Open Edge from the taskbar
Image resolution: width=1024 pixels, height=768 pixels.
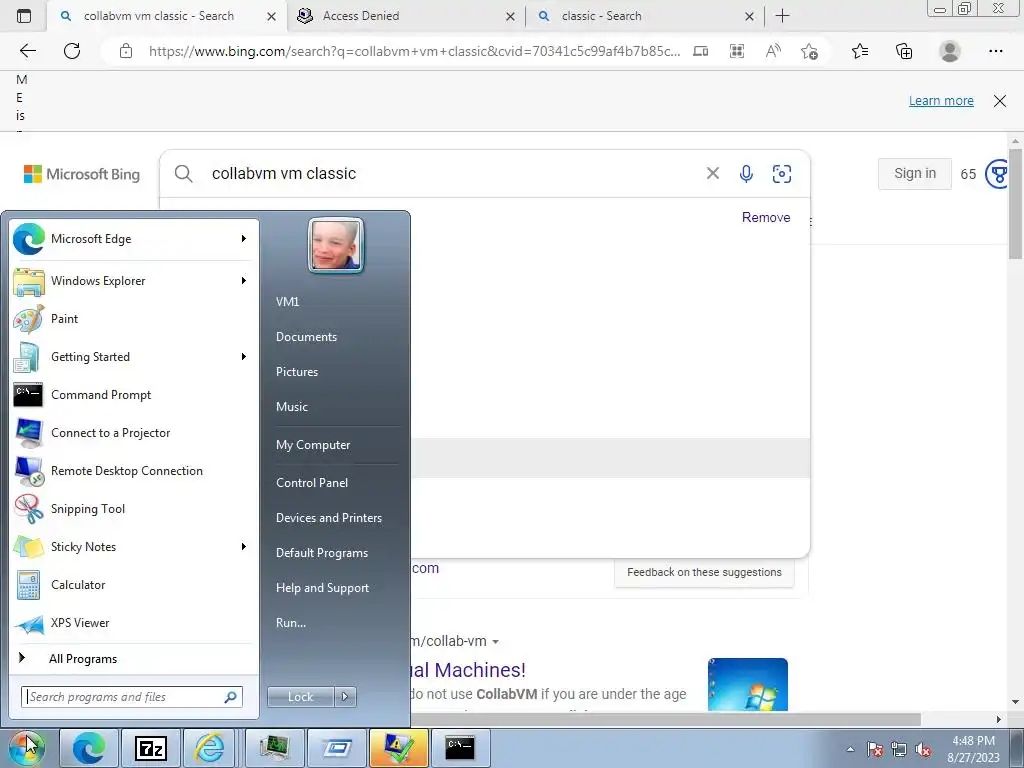point(88,748)
